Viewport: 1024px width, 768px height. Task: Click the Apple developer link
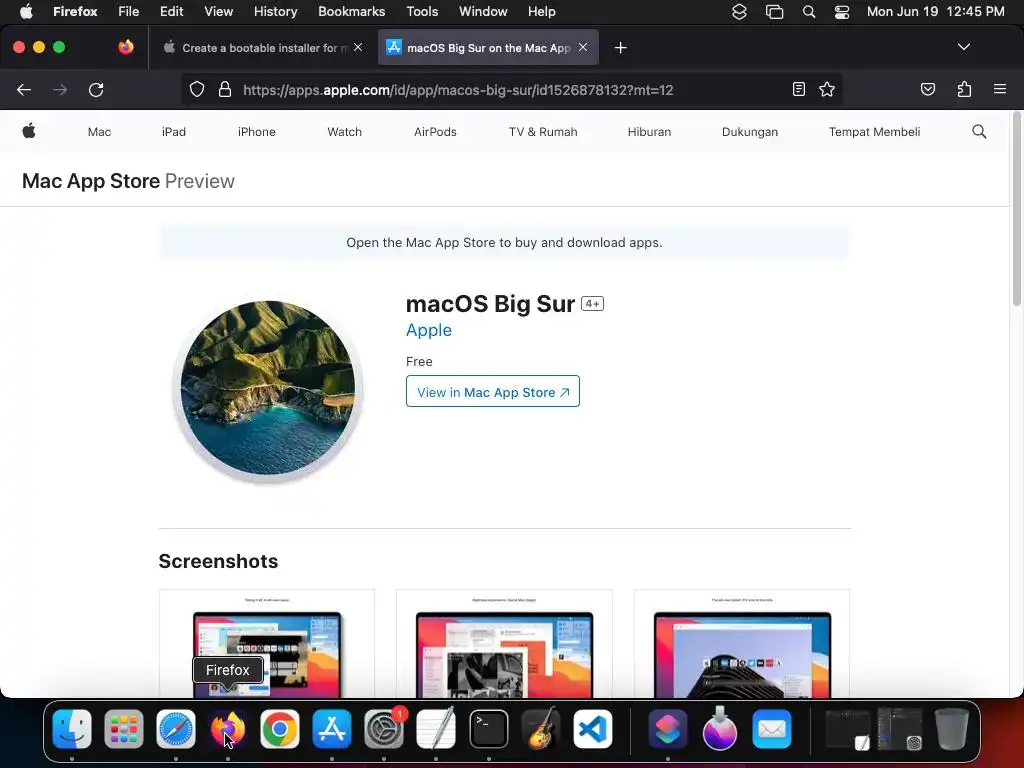428,330
